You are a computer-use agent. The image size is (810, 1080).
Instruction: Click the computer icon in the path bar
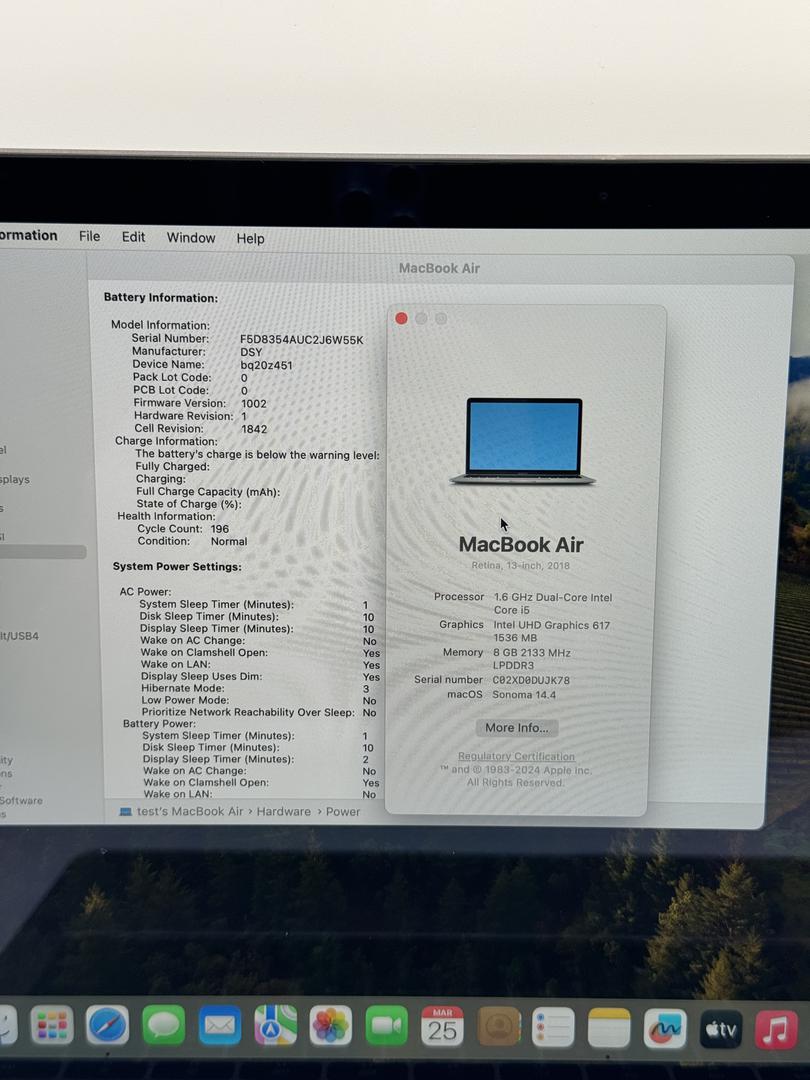[x=125, y=811]
